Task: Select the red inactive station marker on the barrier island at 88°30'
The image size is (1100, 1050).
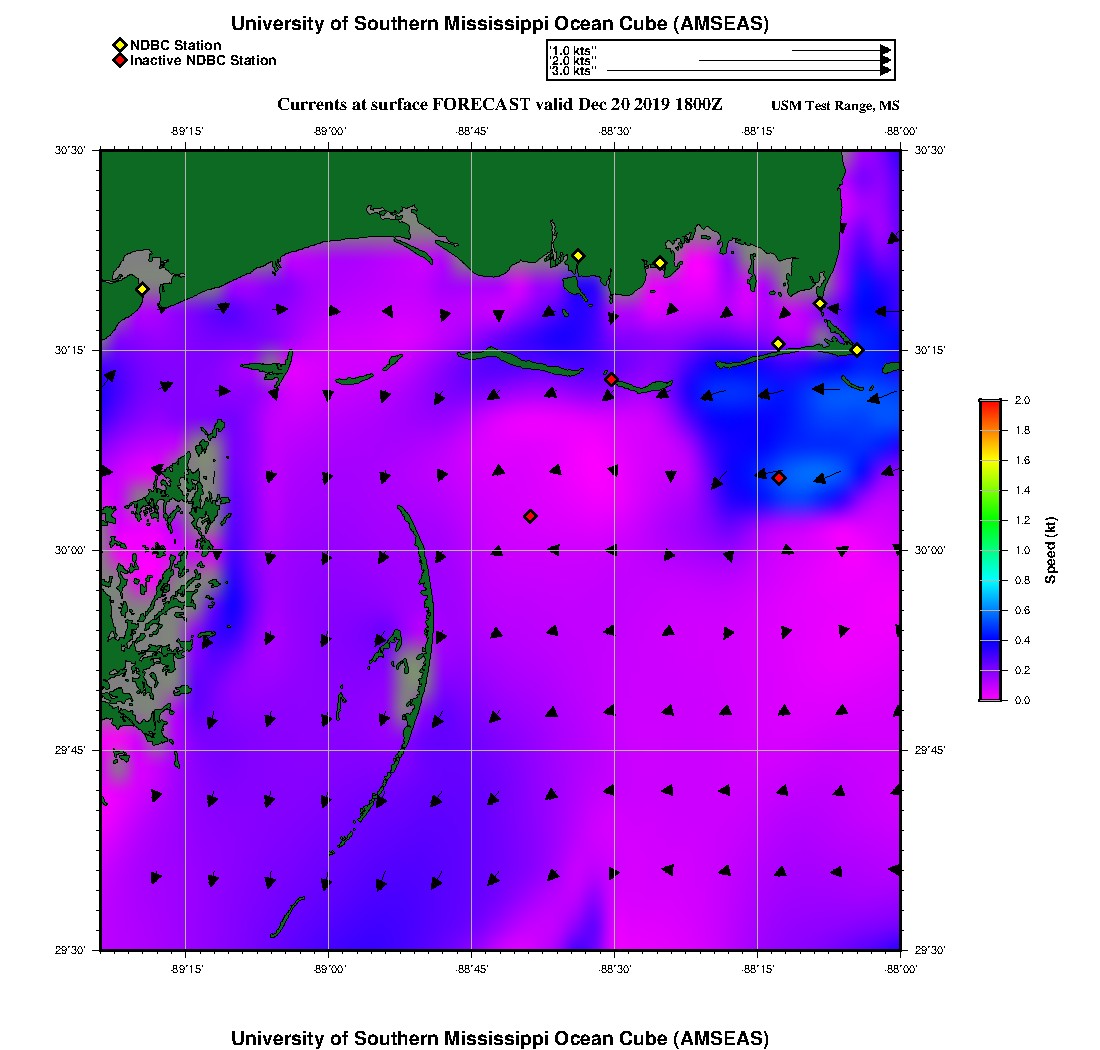Action: click(611, 379)
